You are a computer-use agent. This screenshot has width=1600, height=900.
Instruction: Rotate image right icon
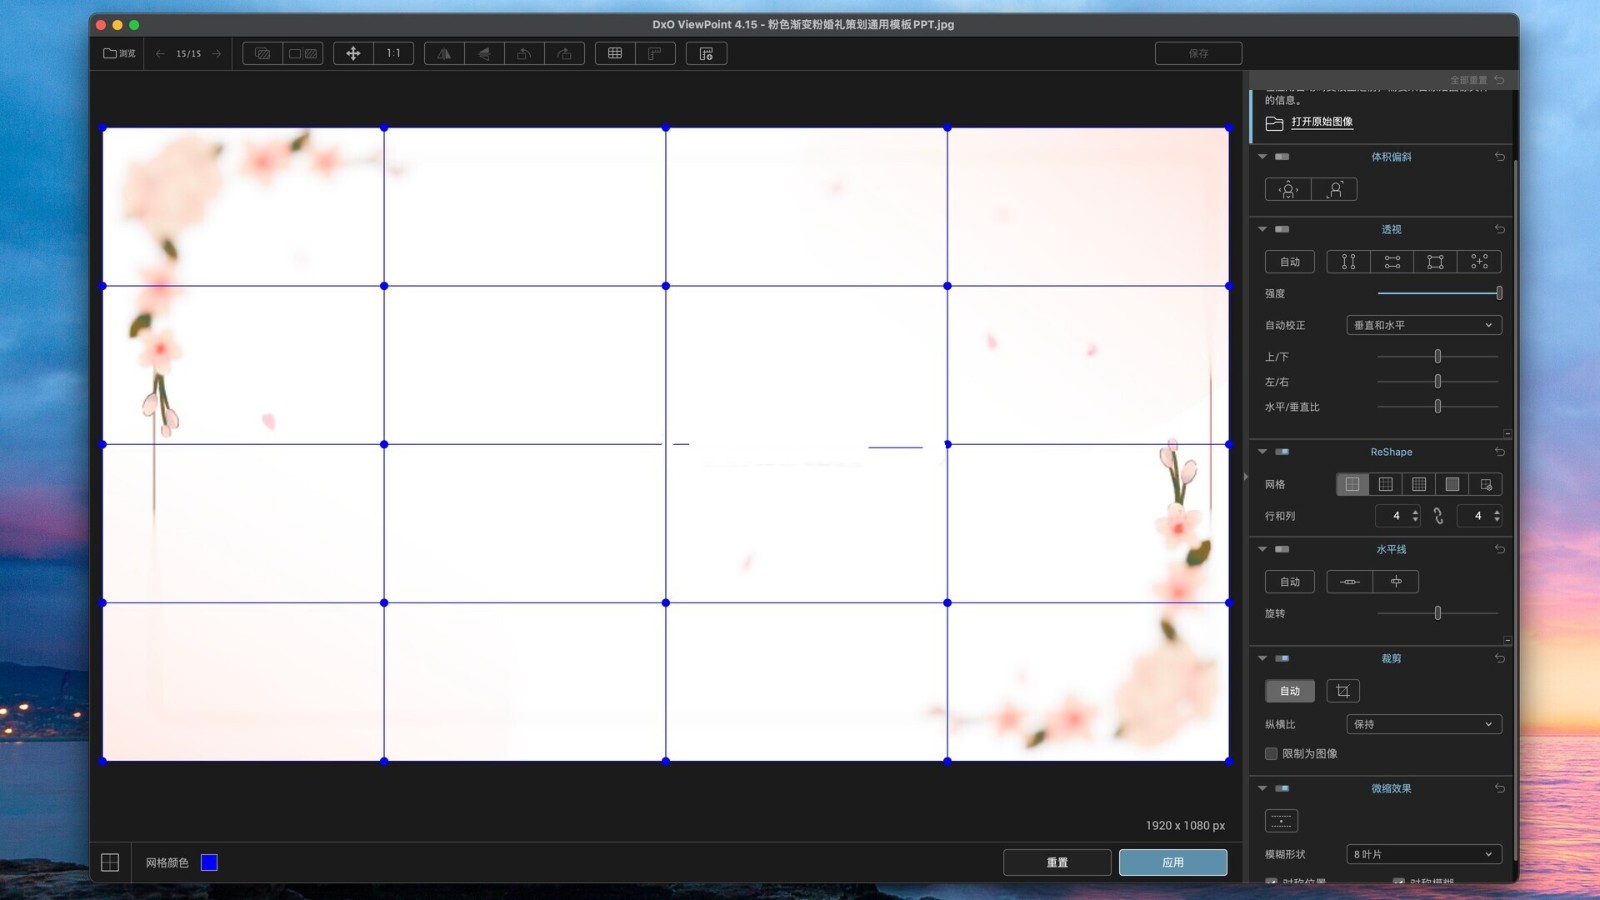point(564,53)
